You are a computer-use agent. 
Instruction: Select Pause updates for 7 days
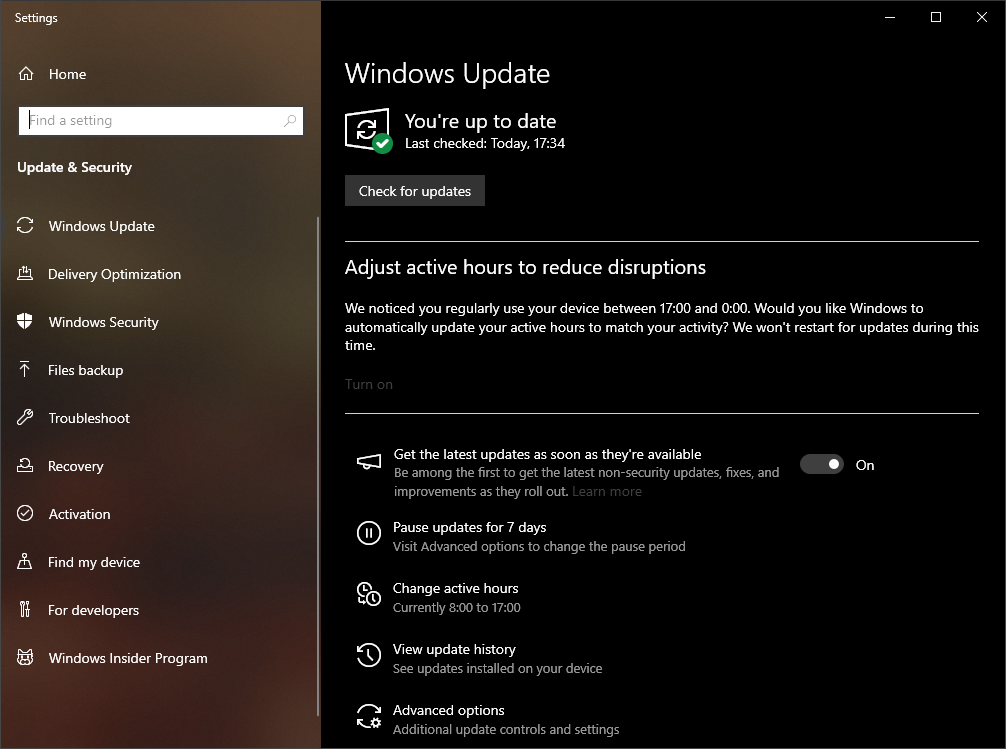[x=470, y=528]
